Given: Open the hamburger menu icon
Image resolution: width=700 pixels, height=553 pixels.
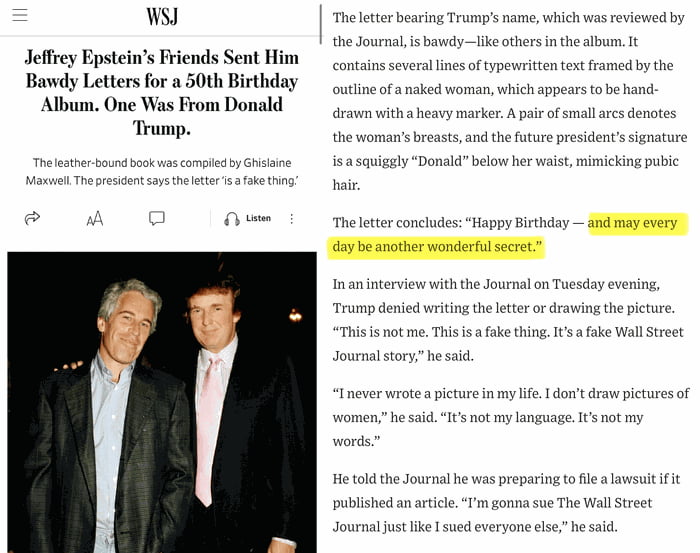Looking at the screenshot, I should pyautogui.click(x=20, y=15).
